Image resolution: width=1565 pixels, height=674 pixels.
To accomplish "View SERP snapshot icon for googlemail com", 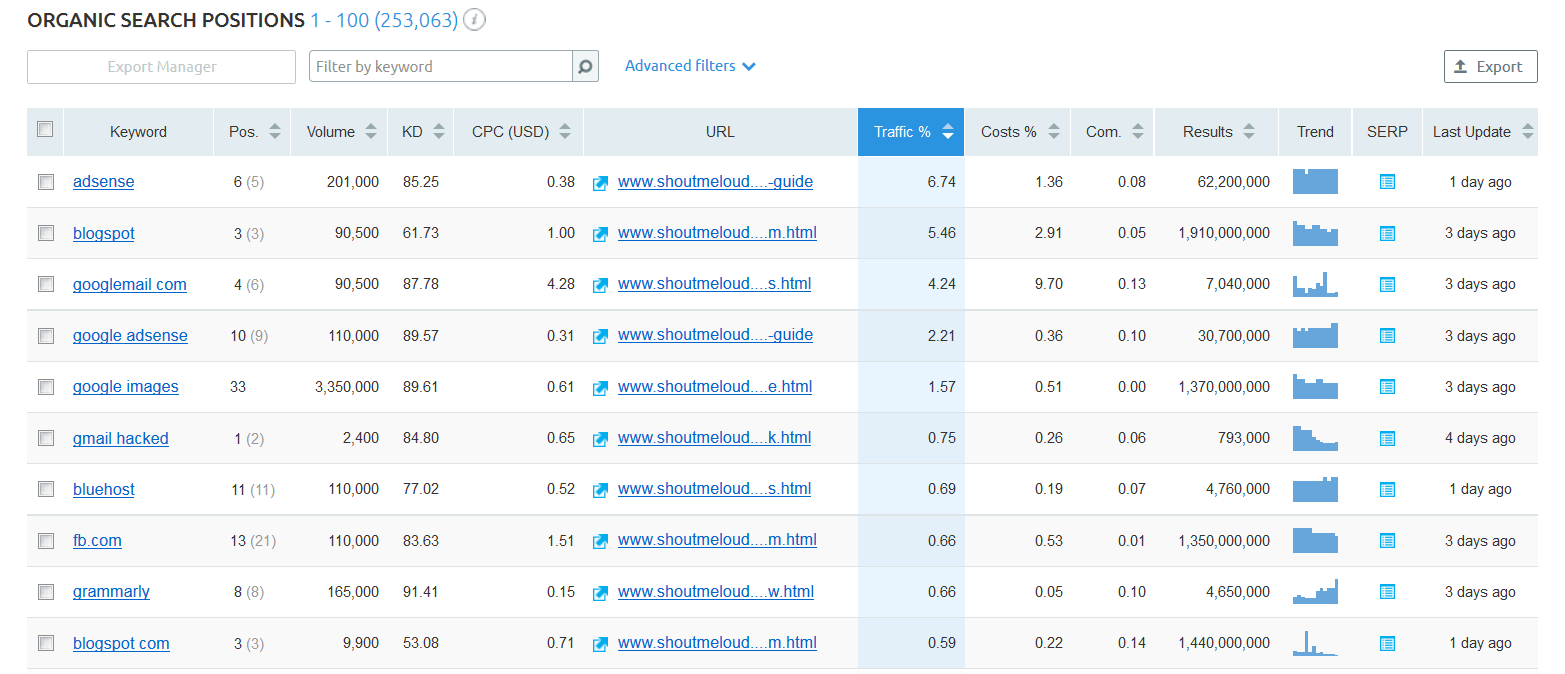I will [x=1387, y=284].
